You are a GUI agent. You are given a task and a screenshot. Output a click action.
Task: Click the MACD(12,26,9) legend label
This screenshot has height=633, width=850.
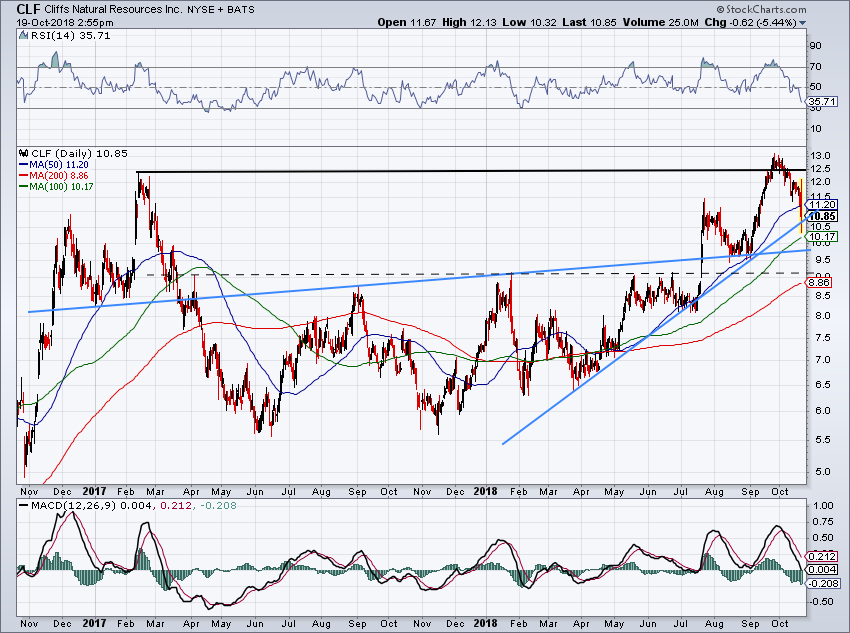click(x=73, y=506)
